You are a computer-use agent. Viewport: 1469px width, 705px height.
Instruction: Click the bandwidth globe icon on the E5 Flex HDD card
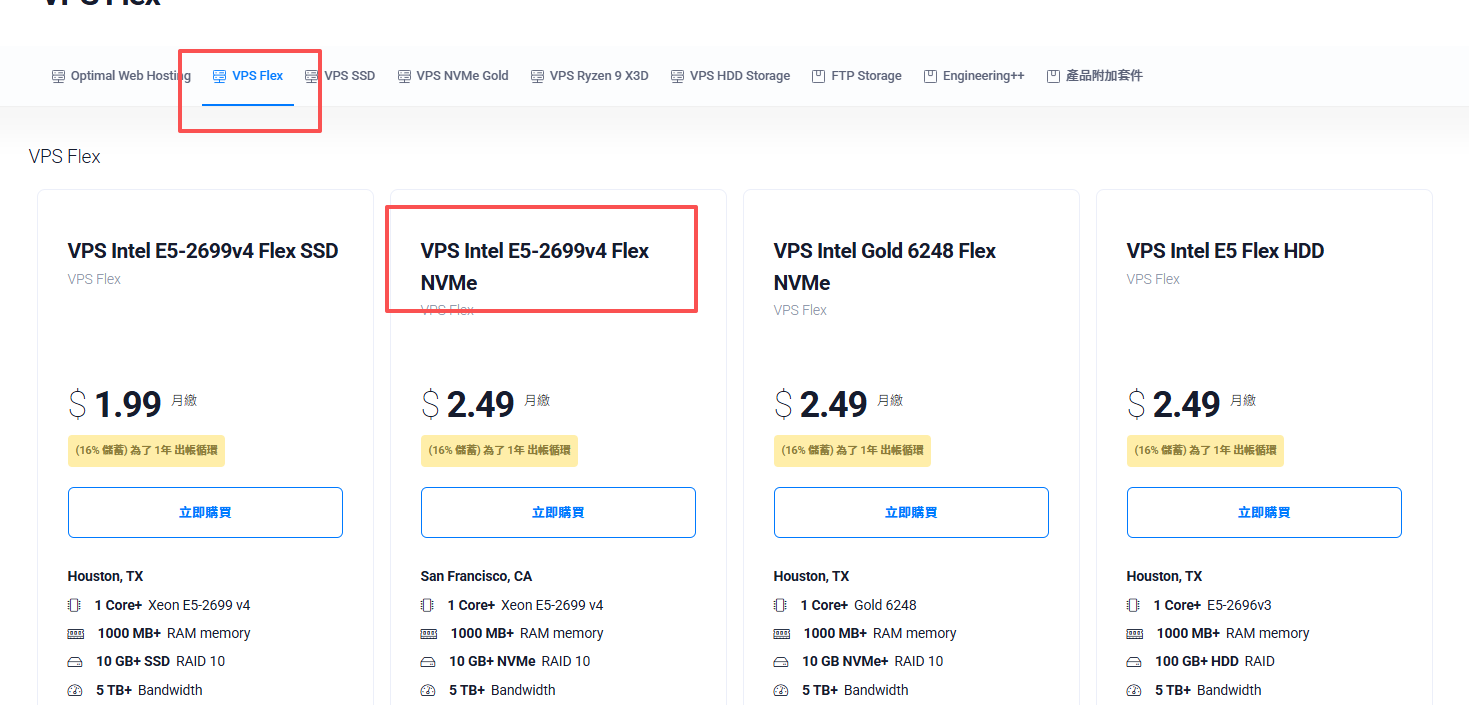click(1133, 690)
